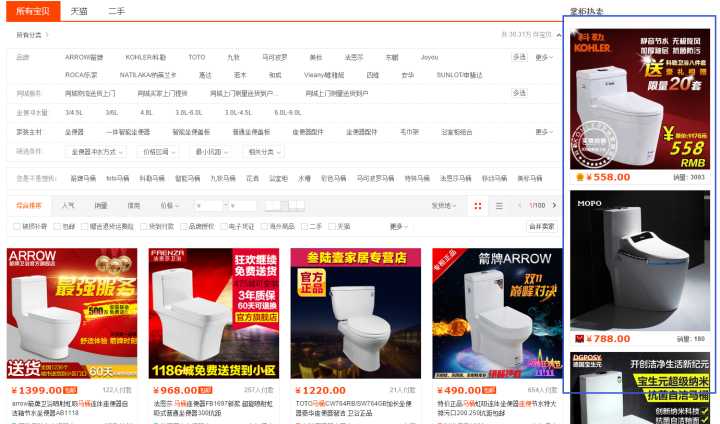
Task: Switch to grid view icon
Action: click(x=478, y=205)
